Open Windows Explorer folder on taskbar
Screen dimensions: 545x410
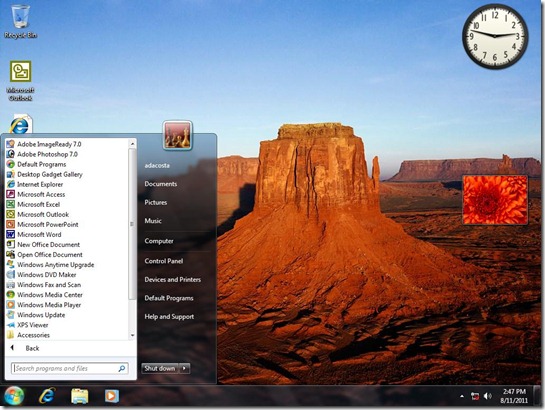coord(80,396)
